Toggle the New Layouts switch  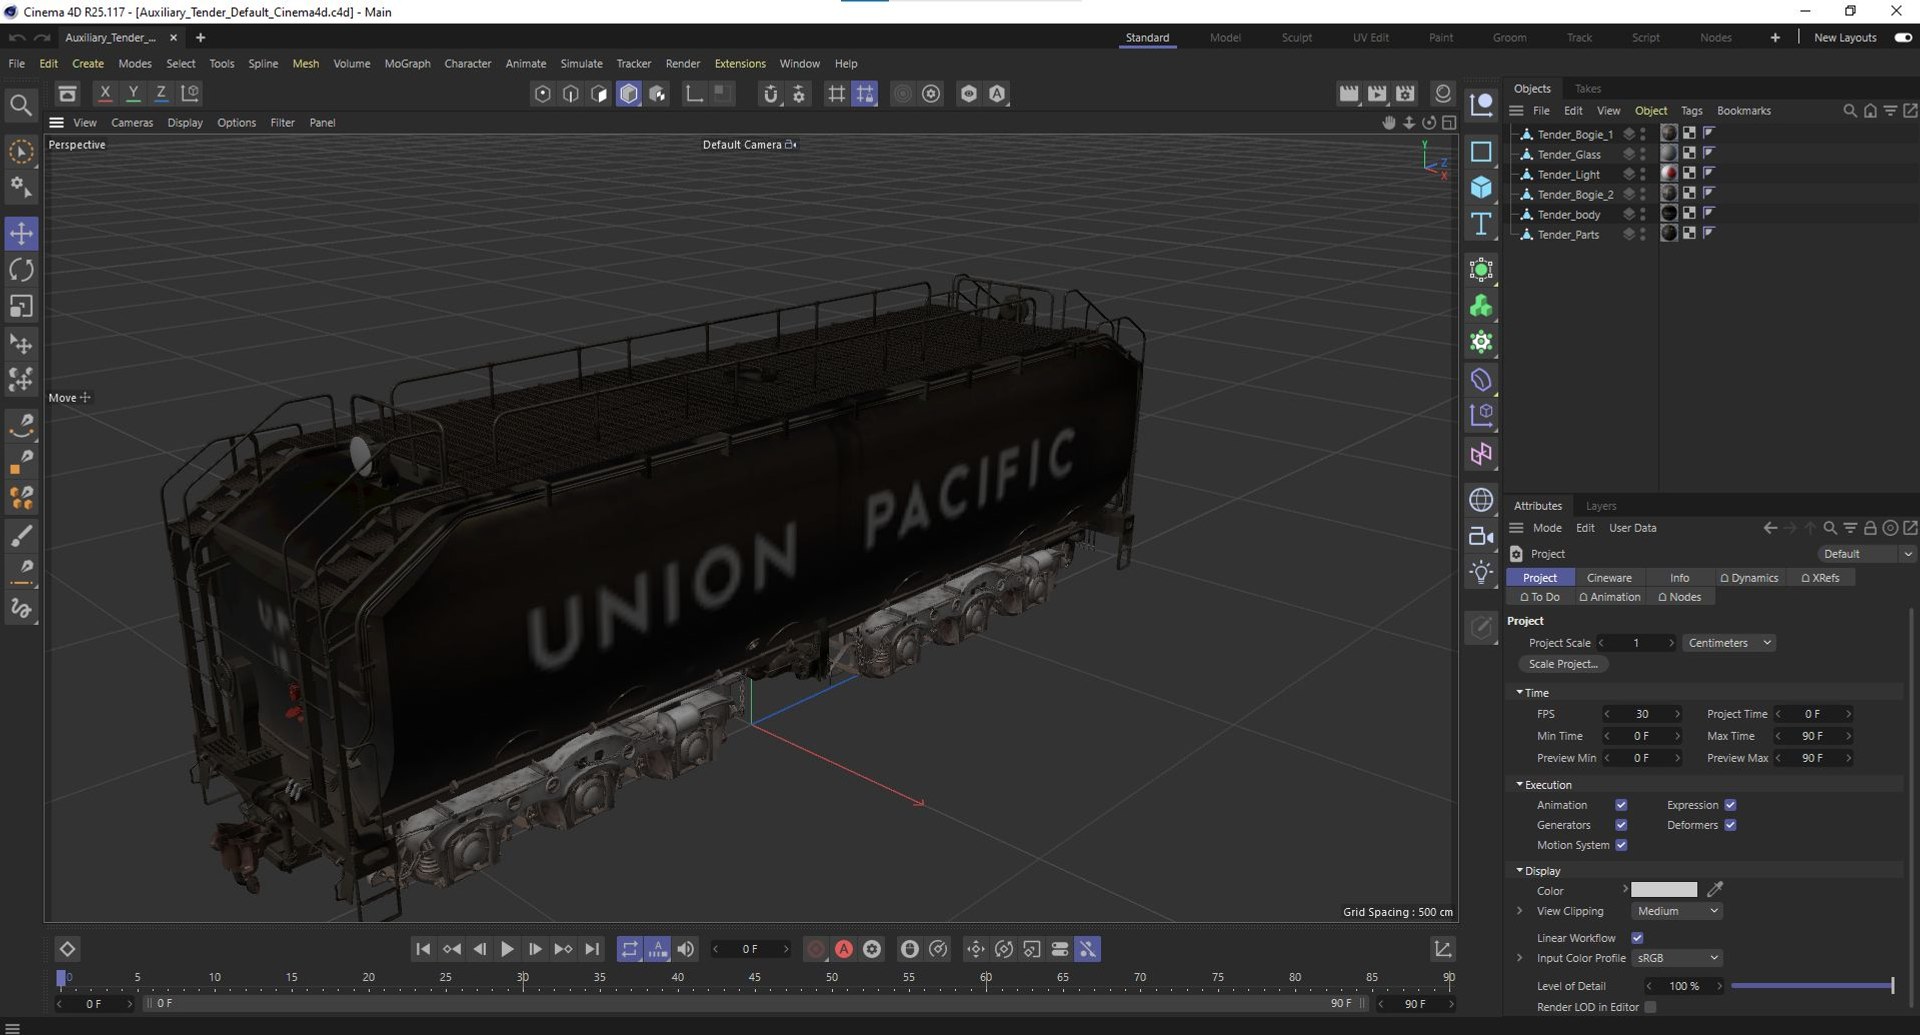tap(1903, 37)
